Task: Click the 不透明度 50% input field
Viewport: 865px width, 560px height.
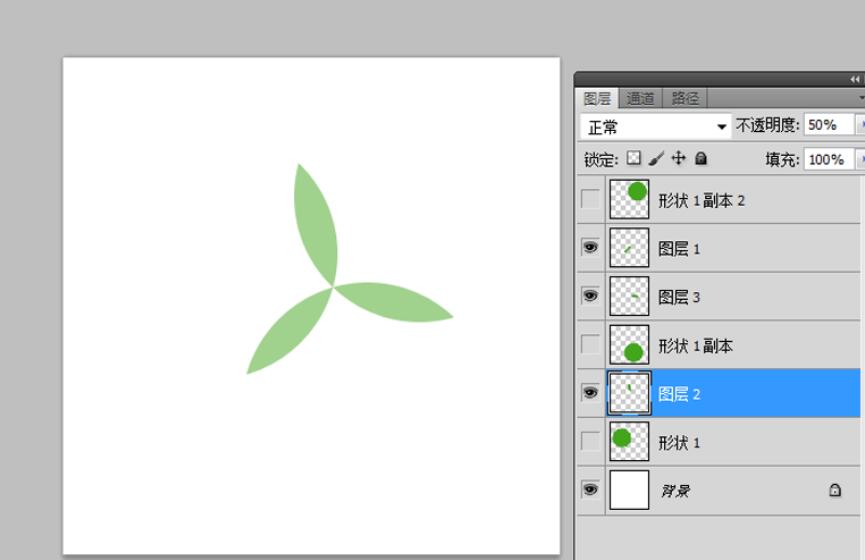Action: click(x=828, y=125)
